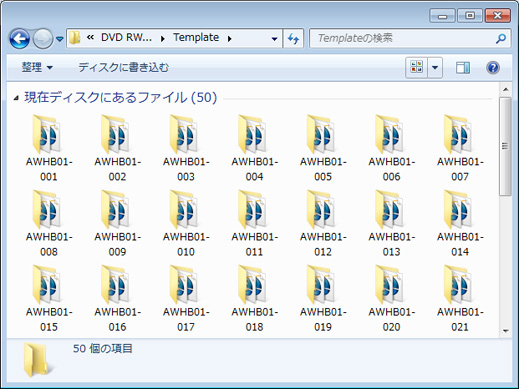
Task: Pick folder AWHB01-019
Action: (x=323, y=298)
